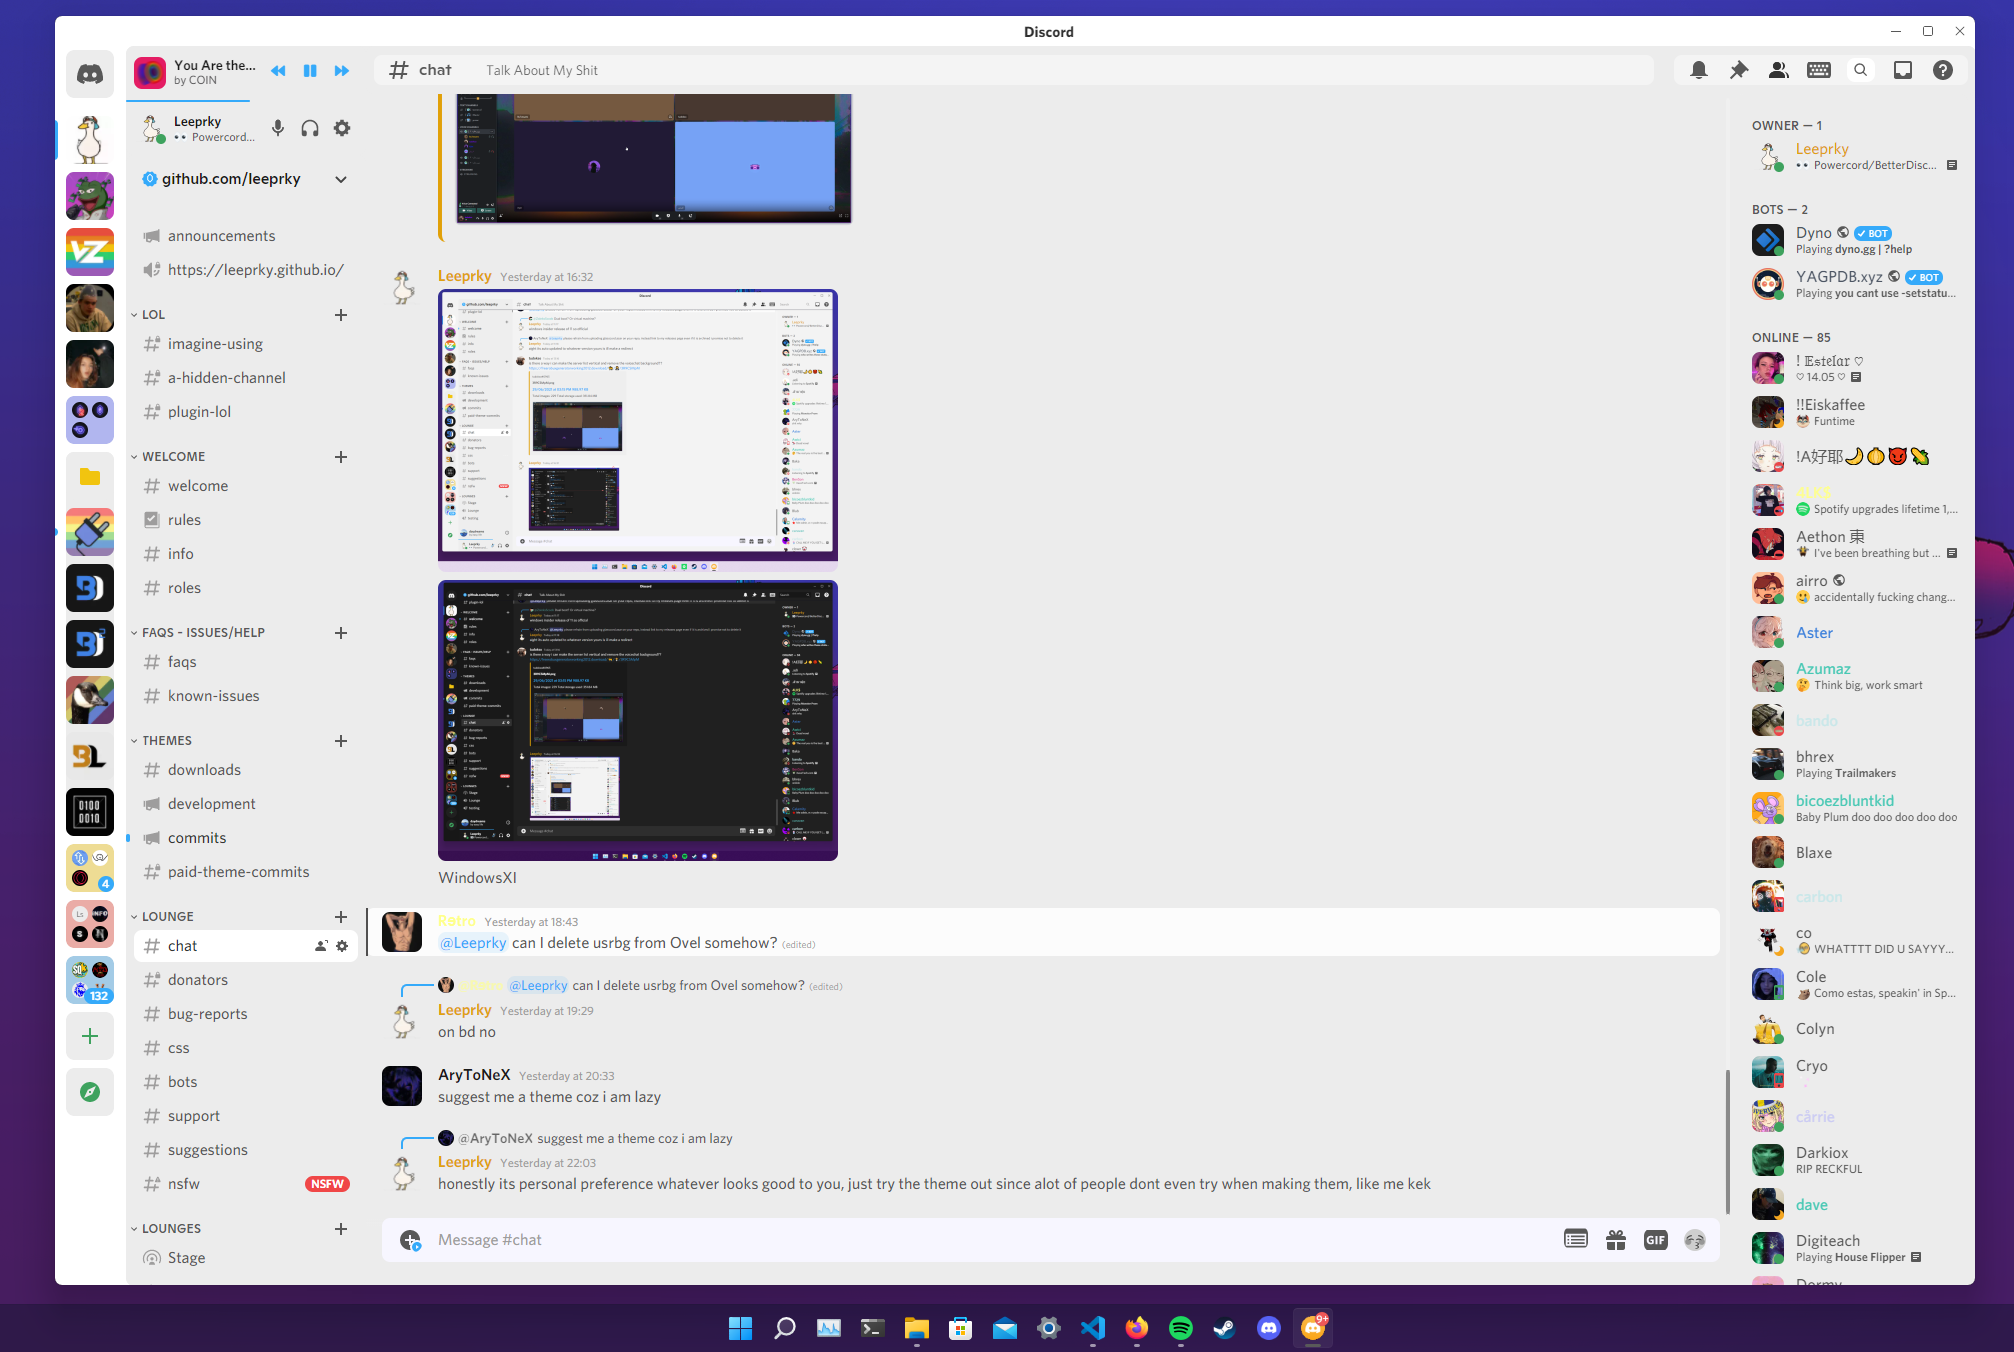Image resolution: width=2014 pixels, height=1352 pixels.
Task: Open Spotify from the Windows taskbar
Action: pyautogui.click(x=1180, y=1328)
